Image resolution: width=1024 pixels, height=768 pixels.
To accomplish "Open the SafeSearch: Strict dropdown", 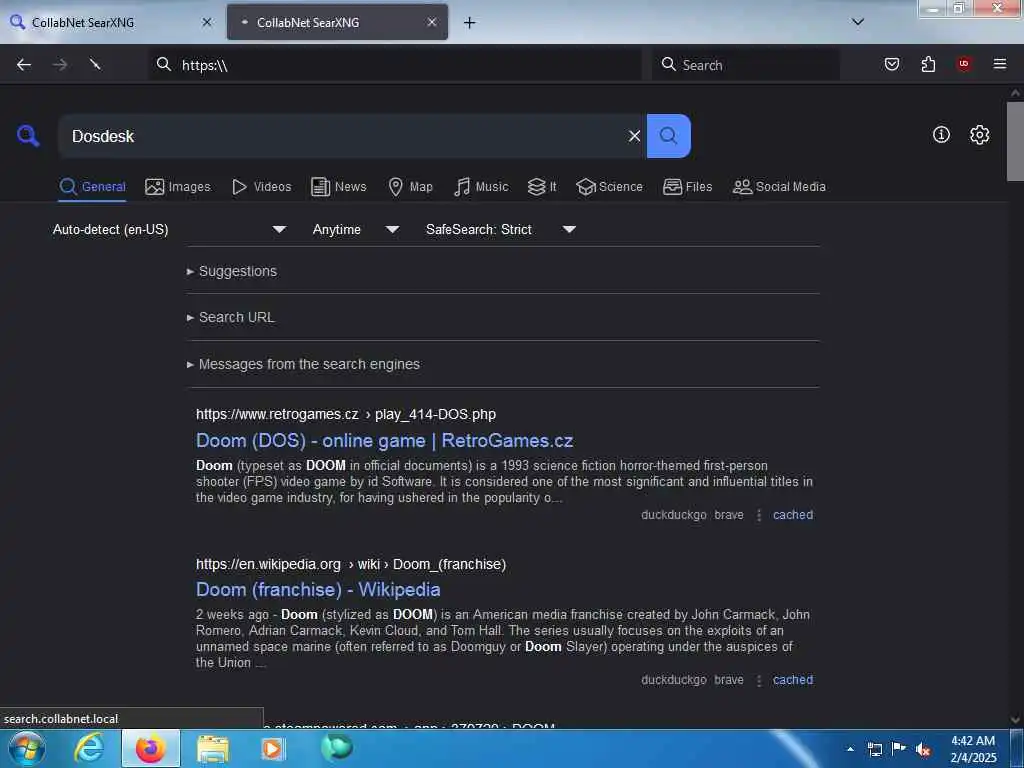I will (500, 229).
